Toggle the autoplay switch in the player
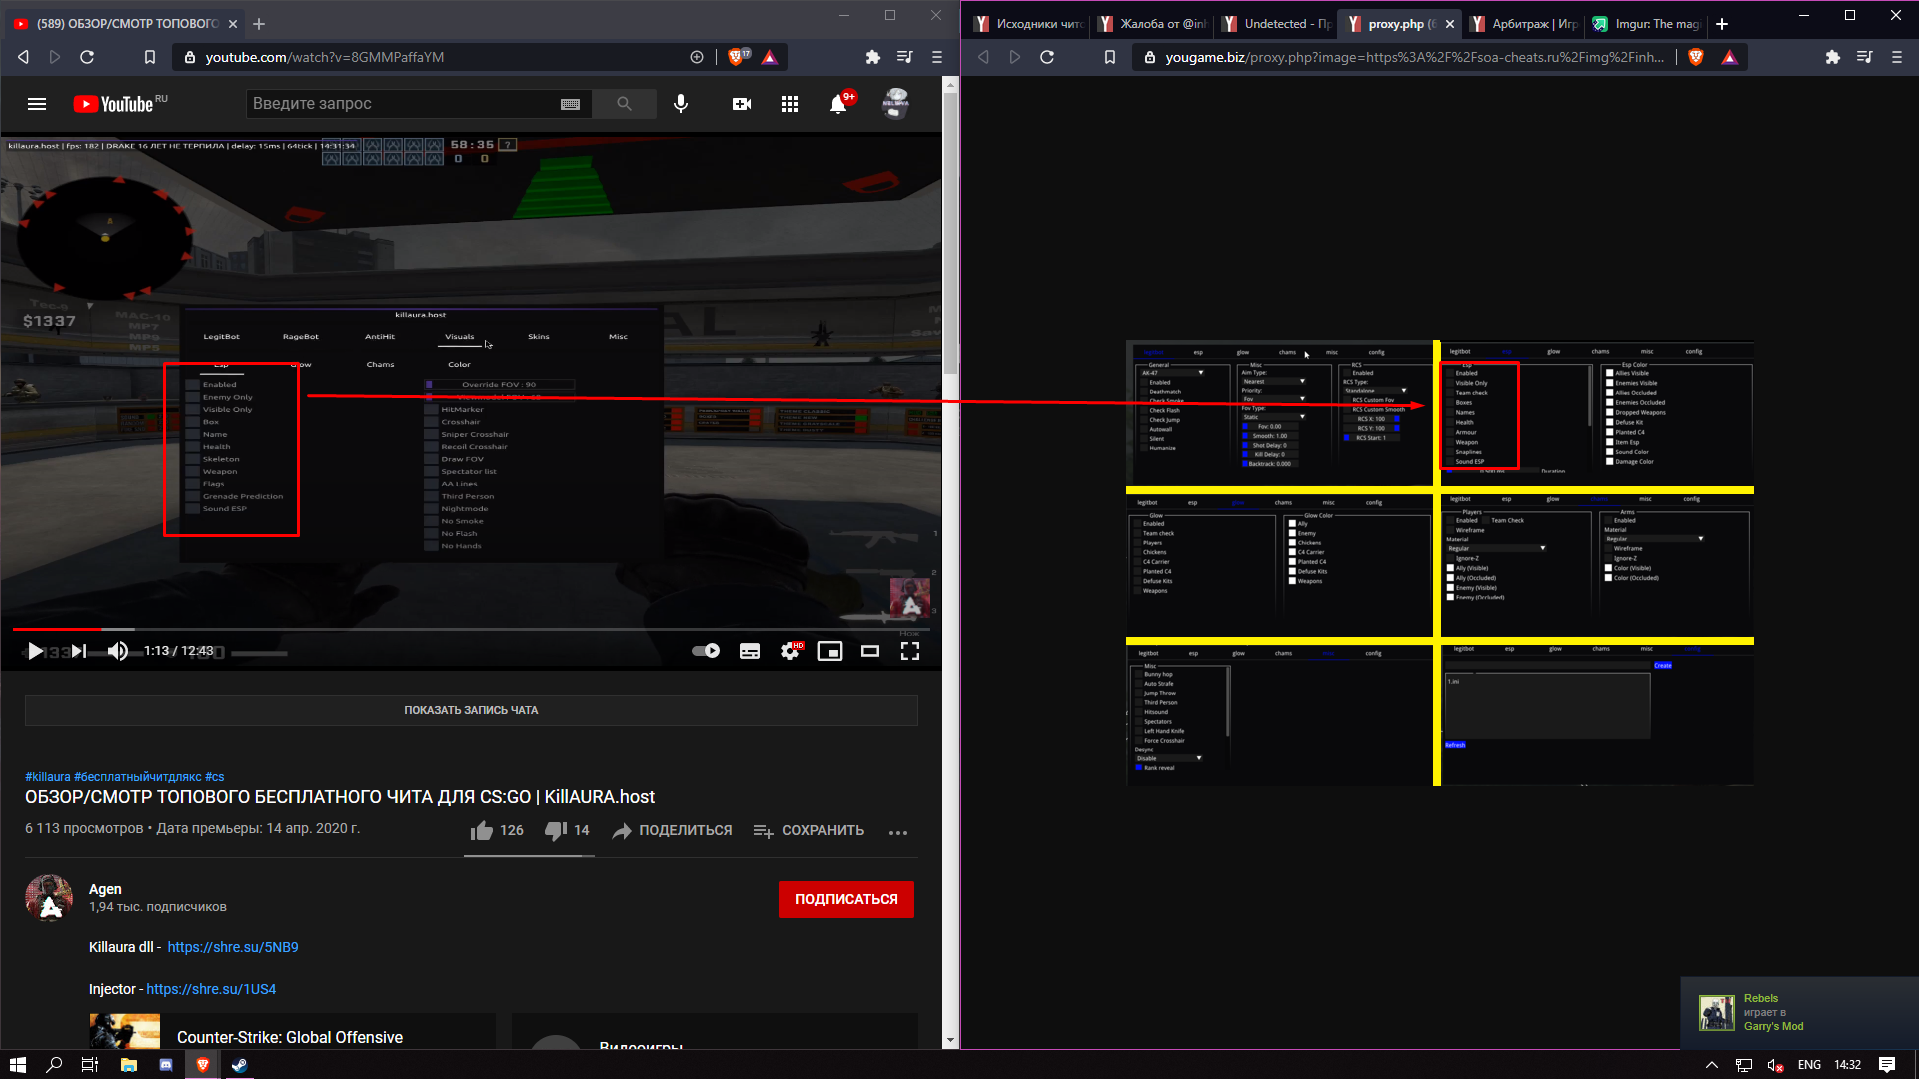This screenshot has width=1919, height=1079. pyautogui.click(x=706, y=651)
